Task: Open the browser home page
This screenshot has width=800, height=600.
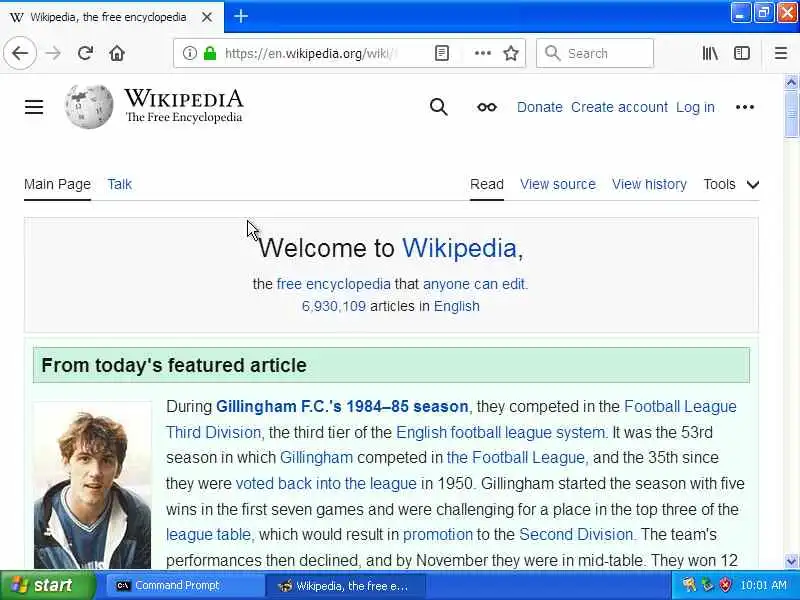Action: click(x=117, y=53)
